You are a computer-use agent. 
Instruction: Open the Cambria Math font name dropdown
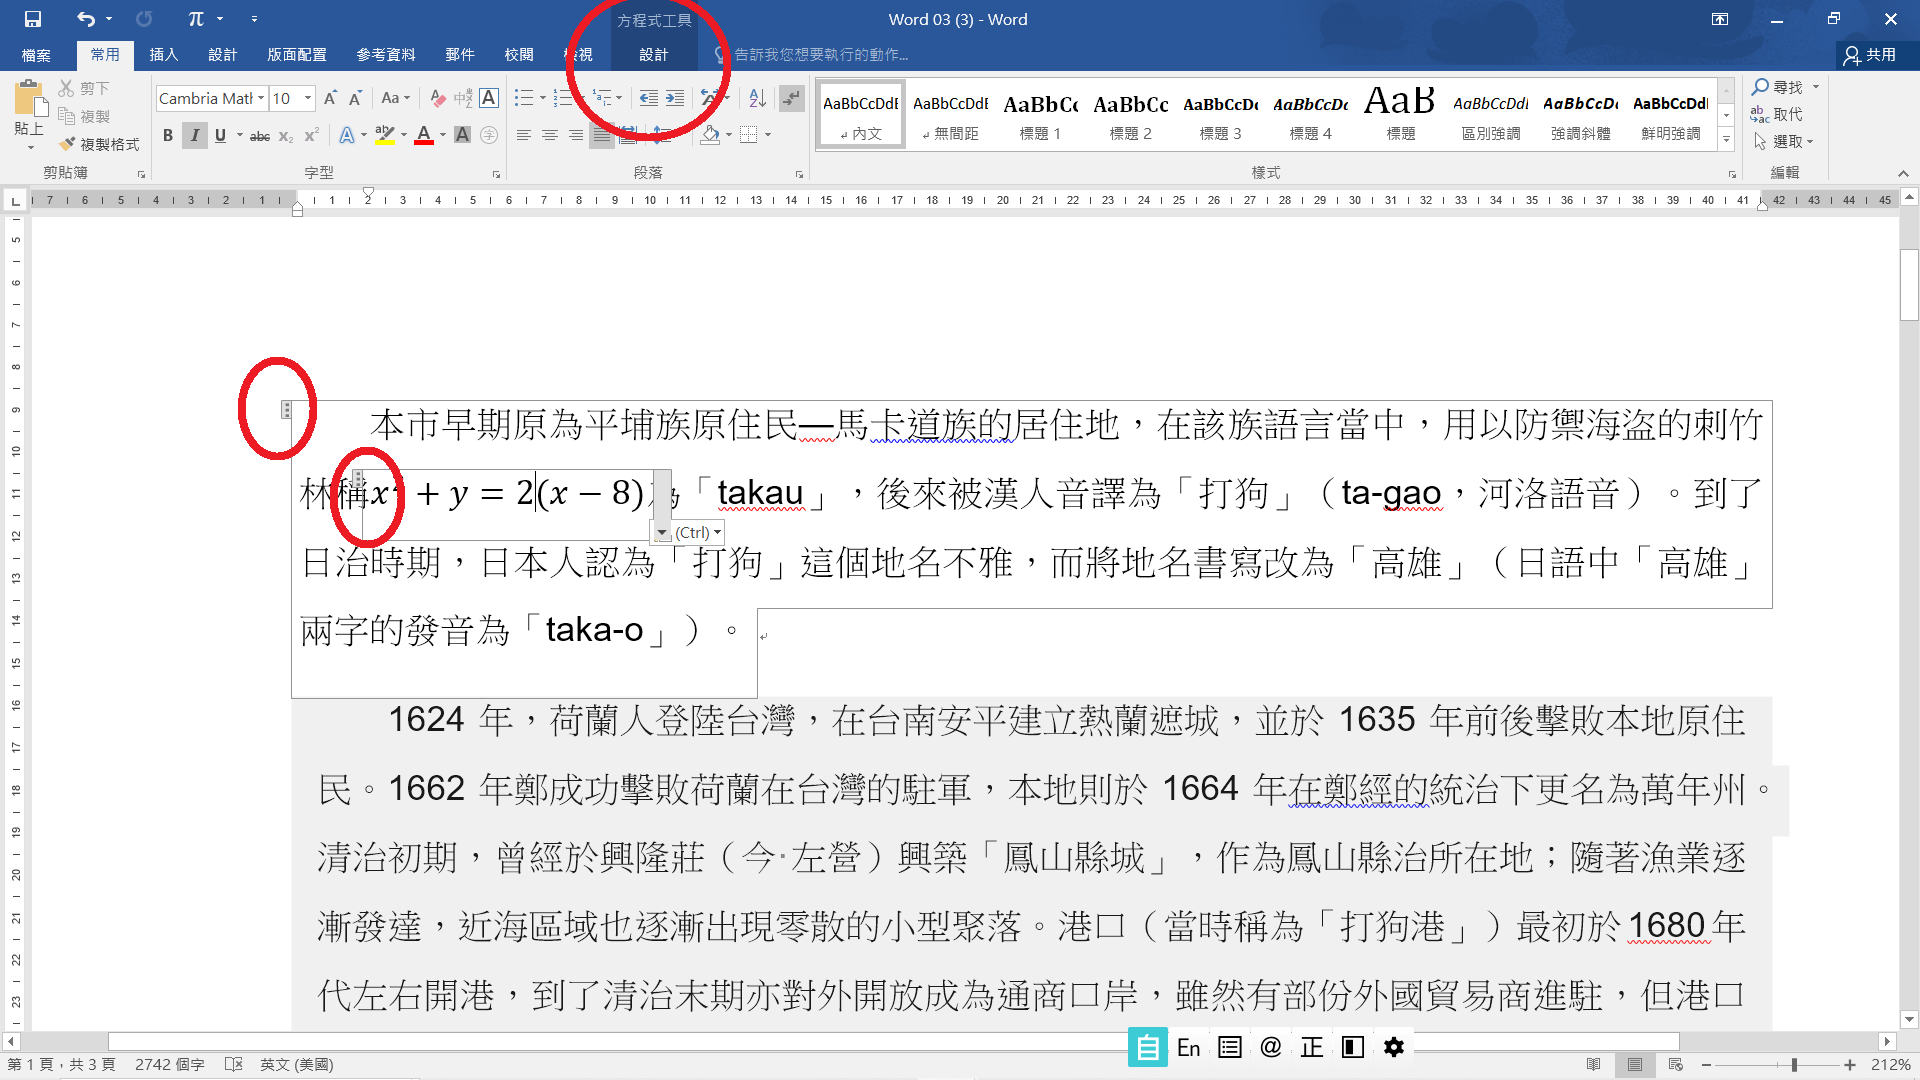point(261,98)
